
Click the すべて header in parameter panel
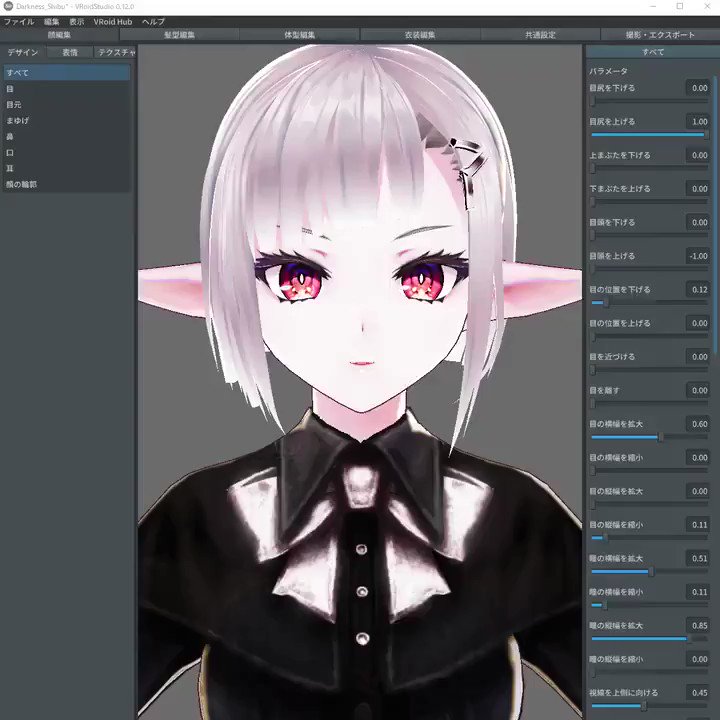tap(653, 52)
